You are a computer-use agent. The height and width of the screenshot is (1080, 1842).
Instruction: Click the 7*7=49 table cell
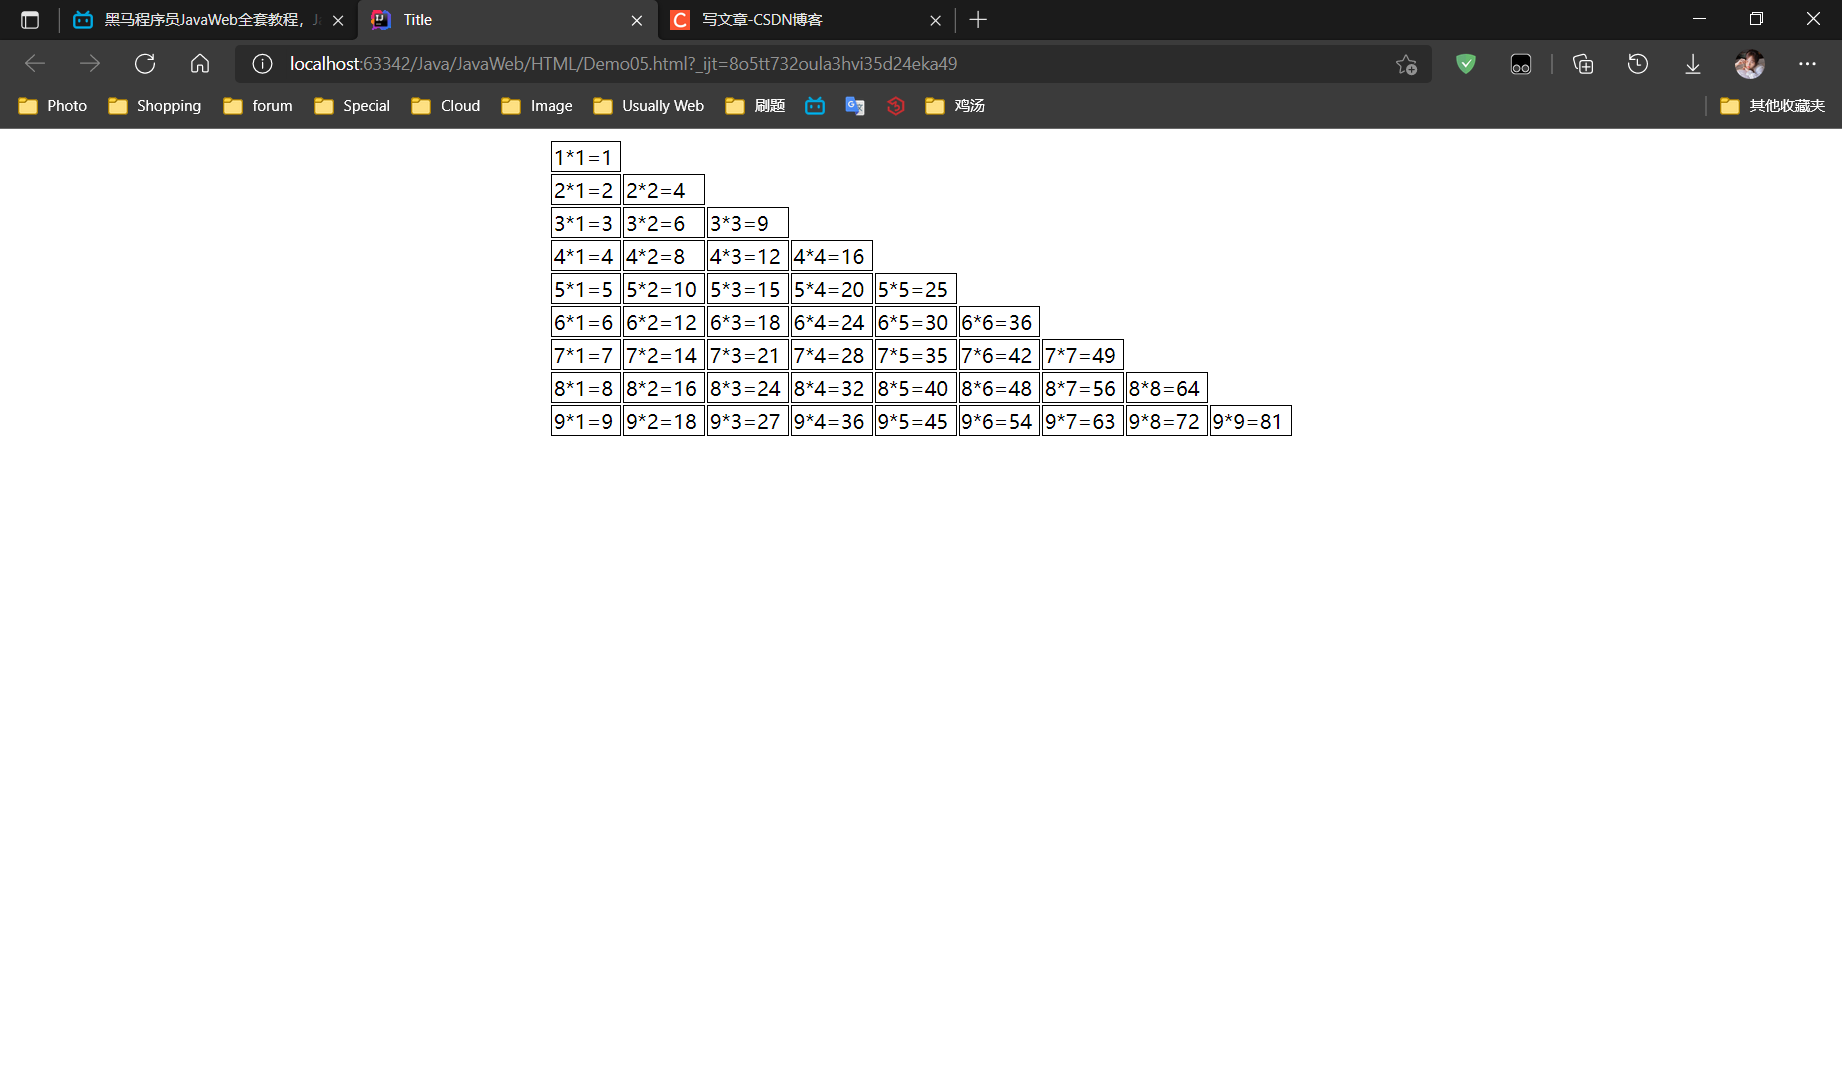pyautogui.click(x=1083, y=355)
